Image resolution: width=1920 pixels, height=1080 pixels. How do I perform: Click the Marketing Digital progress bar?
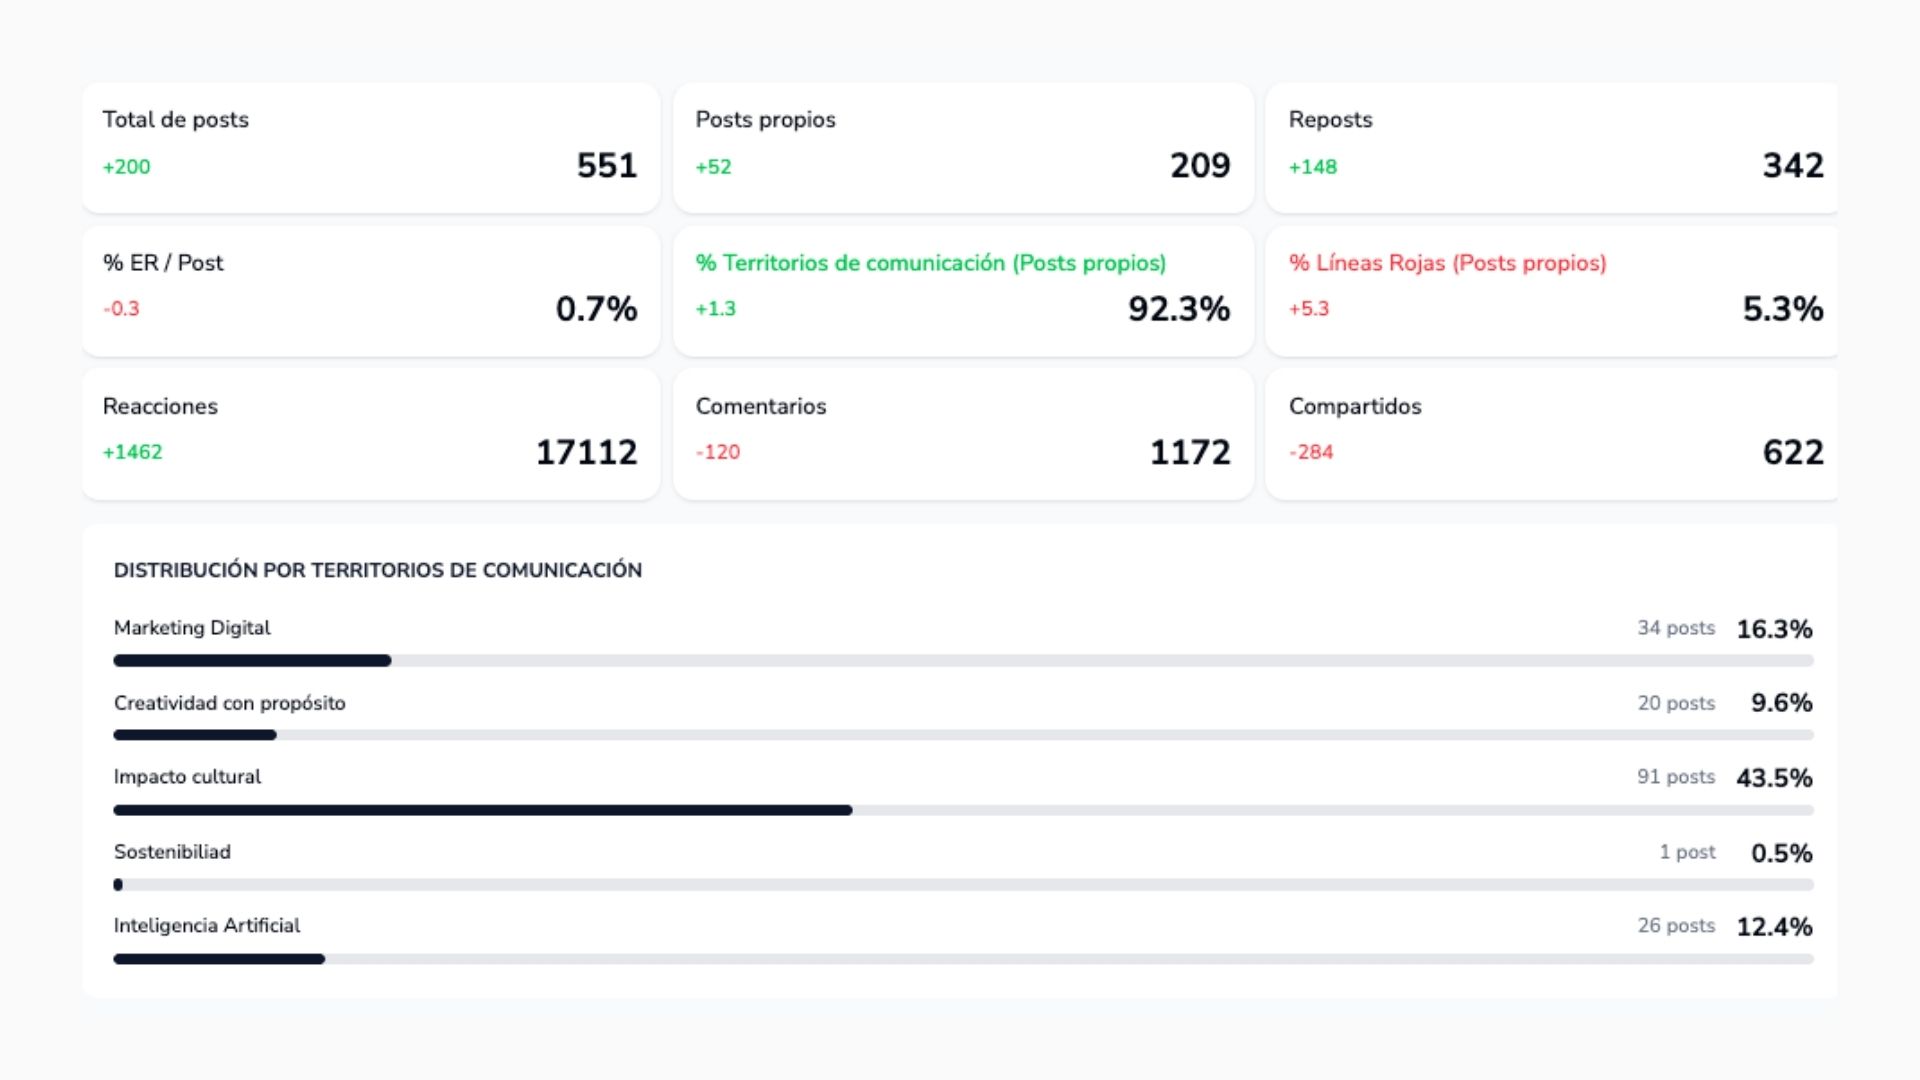click(962, 660)
